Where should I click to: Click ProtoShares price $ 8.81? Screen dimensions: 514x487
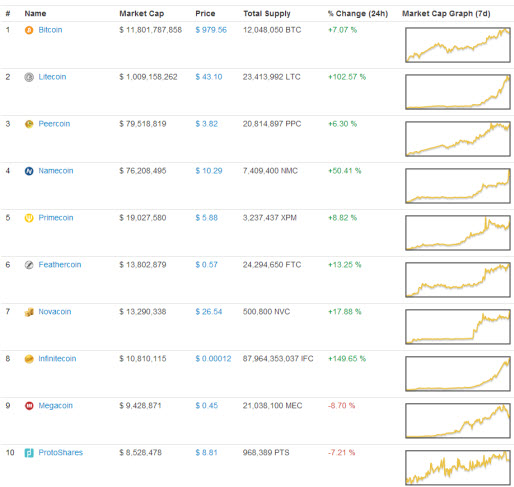(x=207, y=453)
